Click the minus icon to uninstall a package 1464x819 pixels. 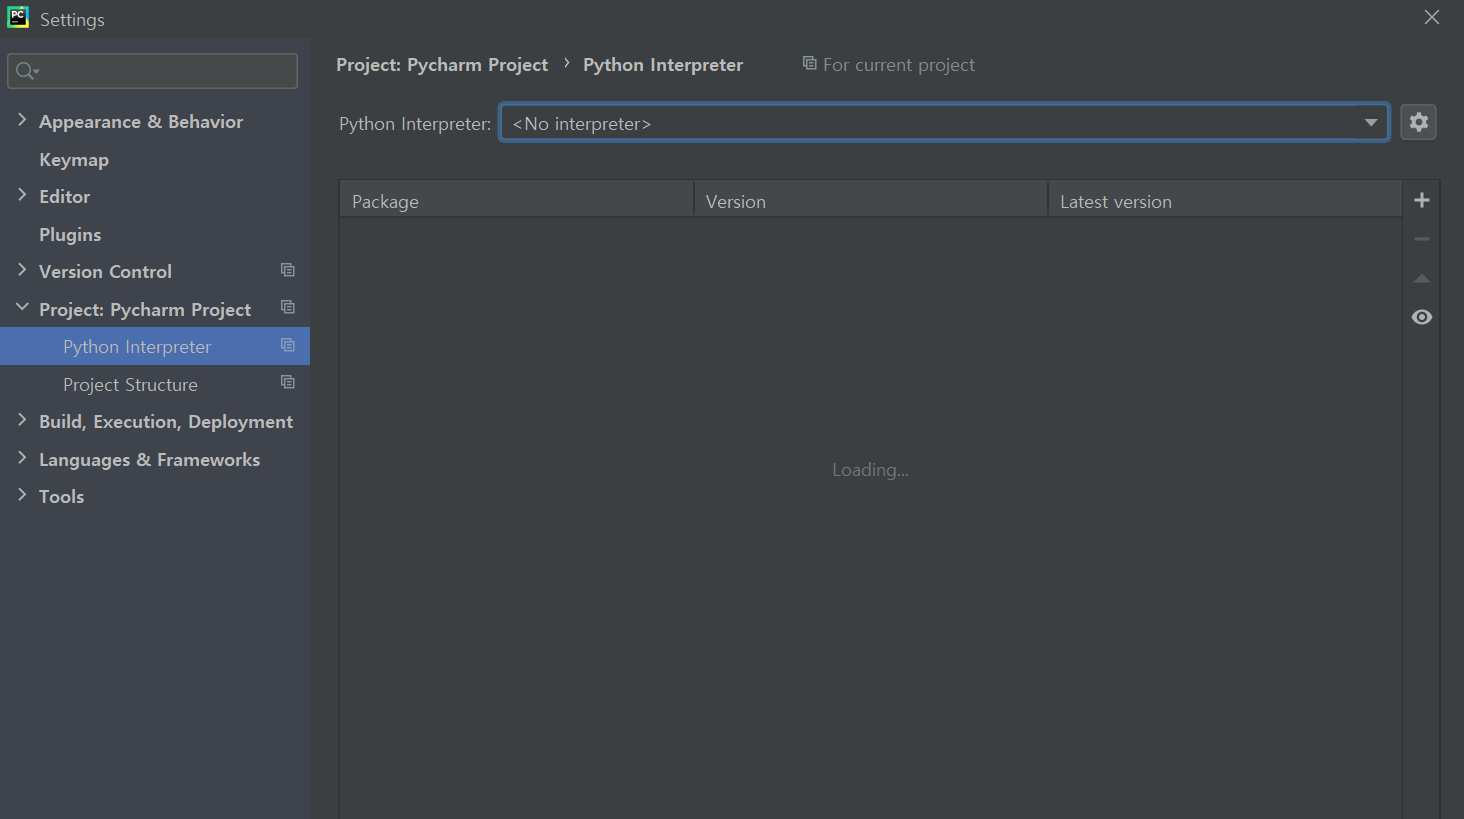point(1422,239)
